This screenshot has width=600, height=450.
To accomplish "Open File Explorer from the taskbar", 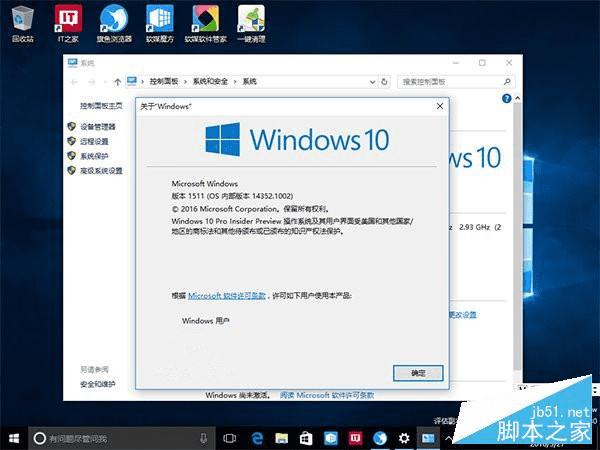I will pyautogui.click(x=281, y=438).
